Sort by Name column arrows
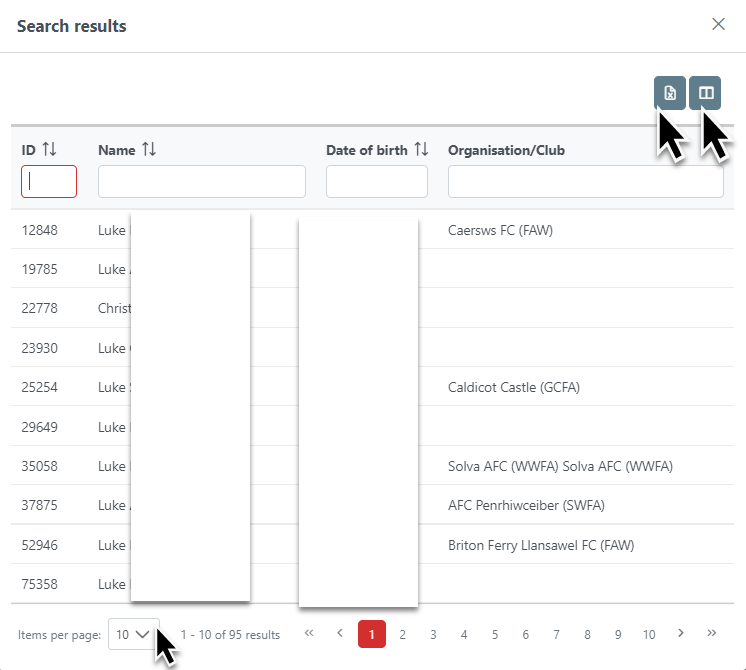This screenshot has width=746, height=670. tap(149, 150)
